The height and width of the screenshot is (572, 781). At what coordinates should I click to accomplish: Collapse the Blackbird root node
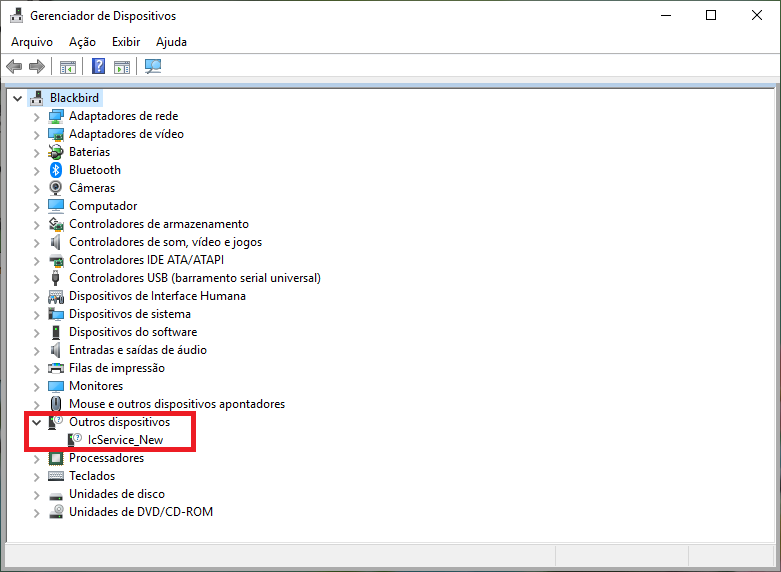[17, 98]
